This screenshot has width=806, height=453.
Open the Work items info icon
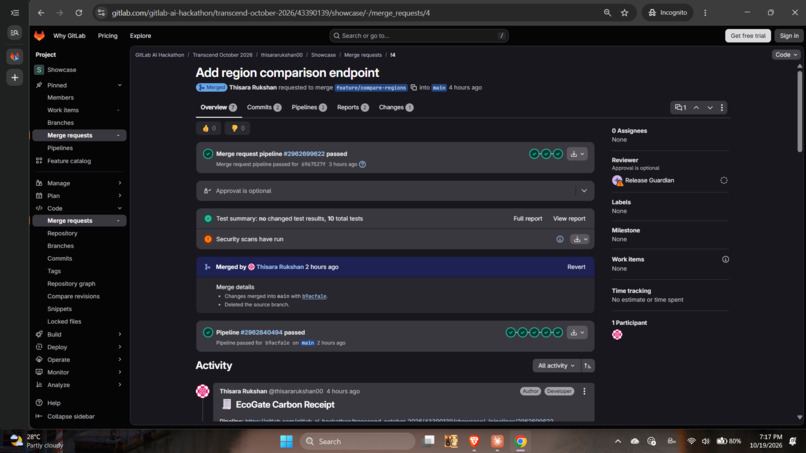point(725,260)
